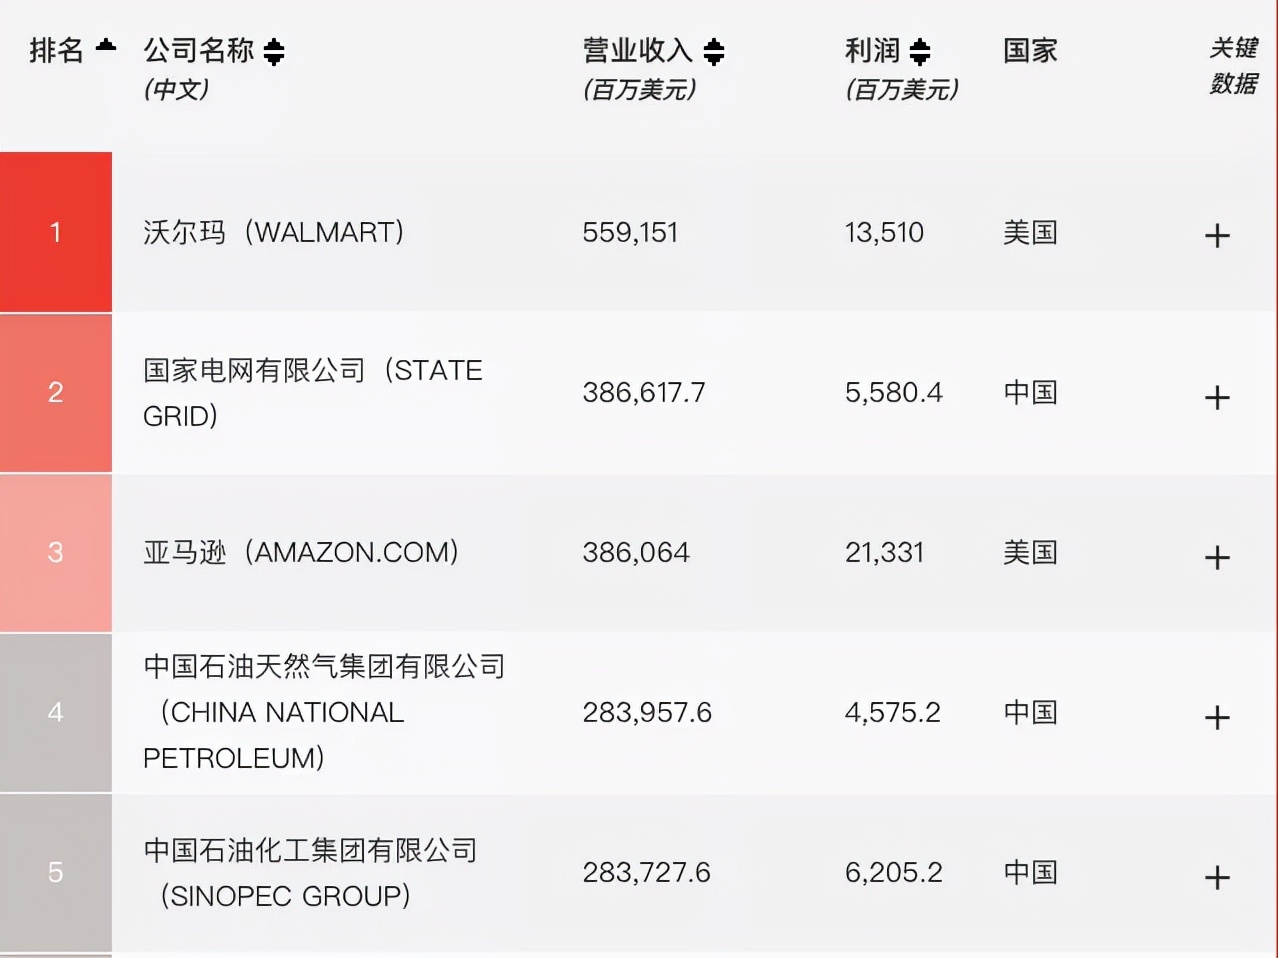The image size is (1278, 958).
Task: Click the revenue value 559,151
Action: pos(630,232)
